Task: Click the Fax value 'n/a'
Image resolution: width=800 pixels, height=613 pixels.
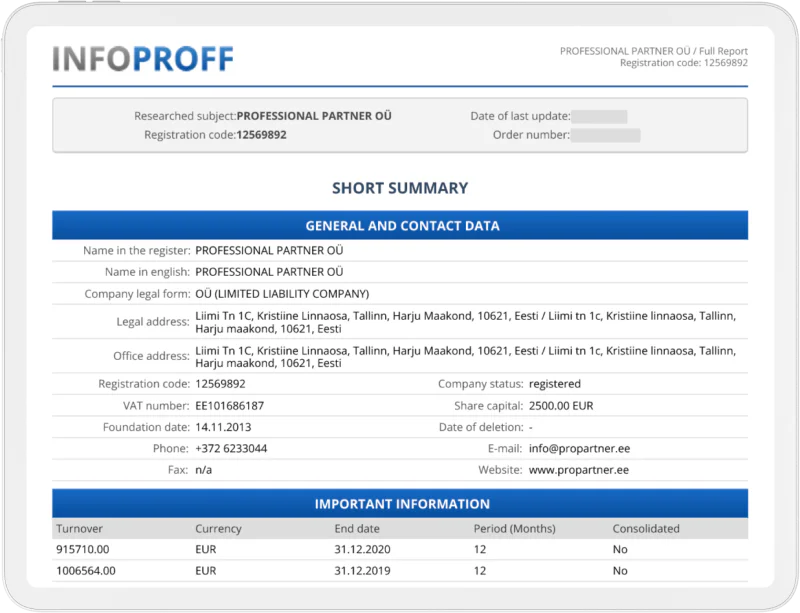Action: pyautogui.click(x=204, y=470)
